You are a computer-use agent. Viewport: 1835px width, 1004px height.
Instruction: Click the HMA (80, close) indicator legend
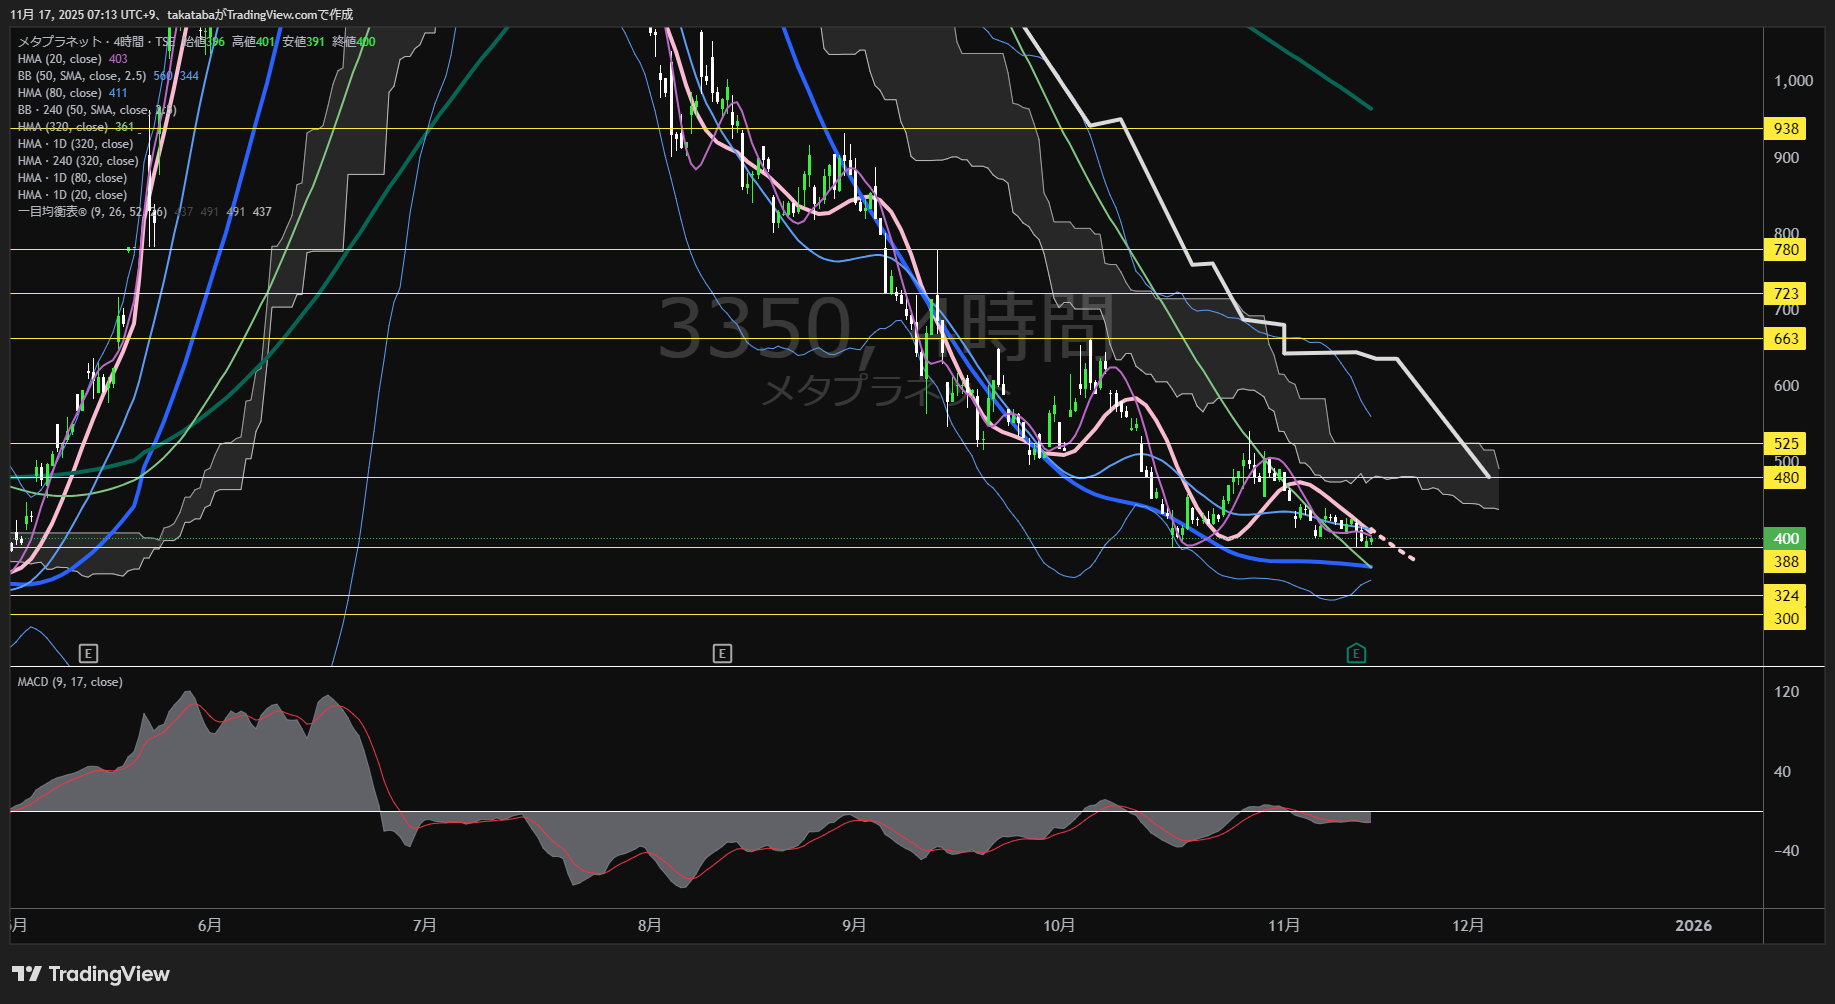click(x=60, y=93)
